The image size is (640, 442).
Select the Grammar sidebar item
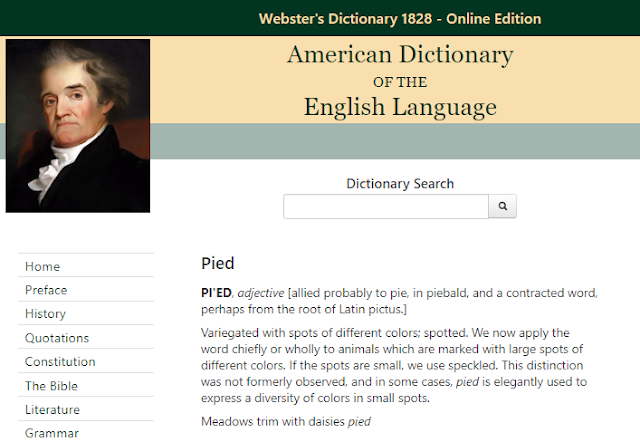[86, 433]
